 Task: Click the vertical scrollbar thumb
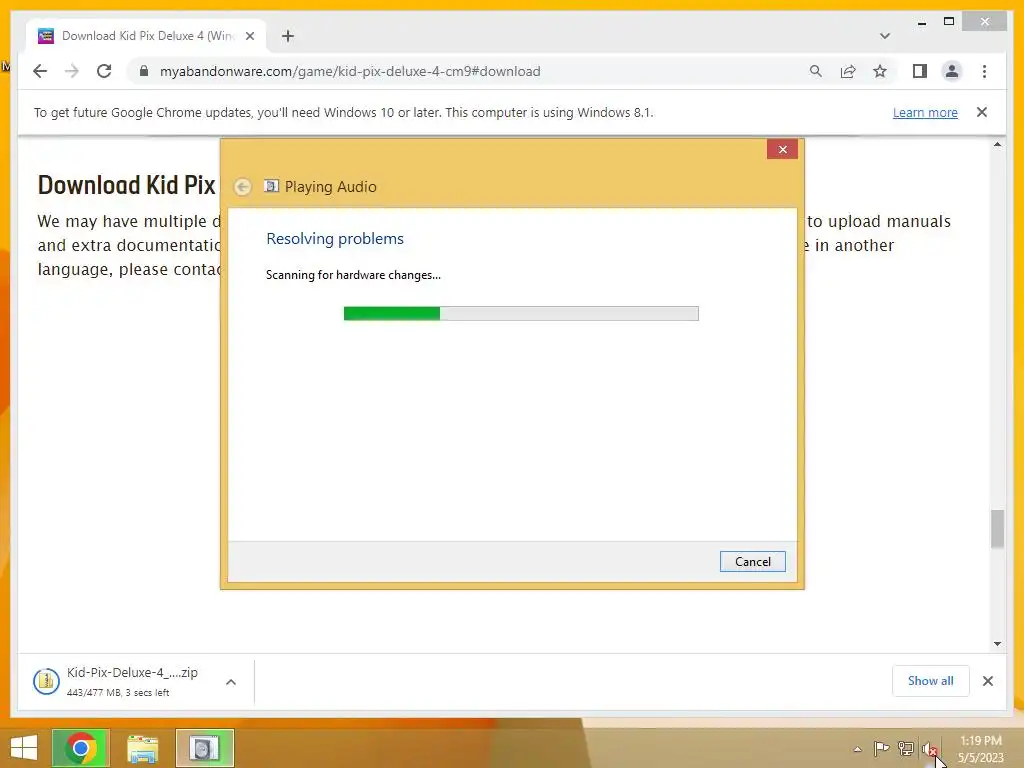tap(997, 529)
